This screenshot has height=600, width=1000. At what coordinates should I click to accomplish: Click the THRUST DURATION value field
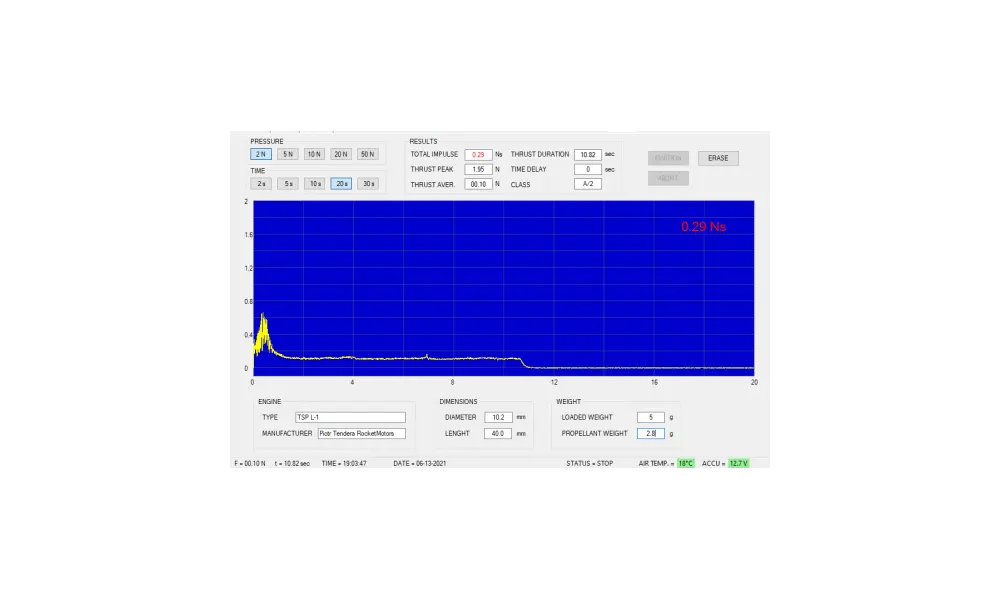click(588, 154)
